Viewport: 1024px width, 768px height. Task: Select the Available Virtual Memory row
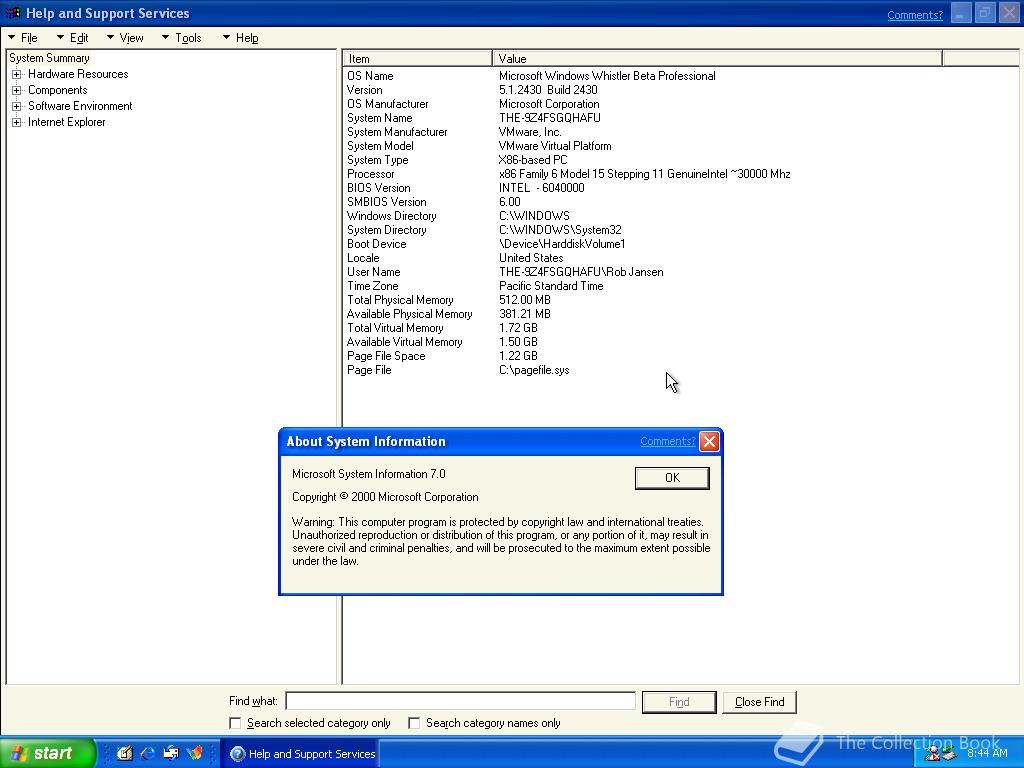point(442,342)
